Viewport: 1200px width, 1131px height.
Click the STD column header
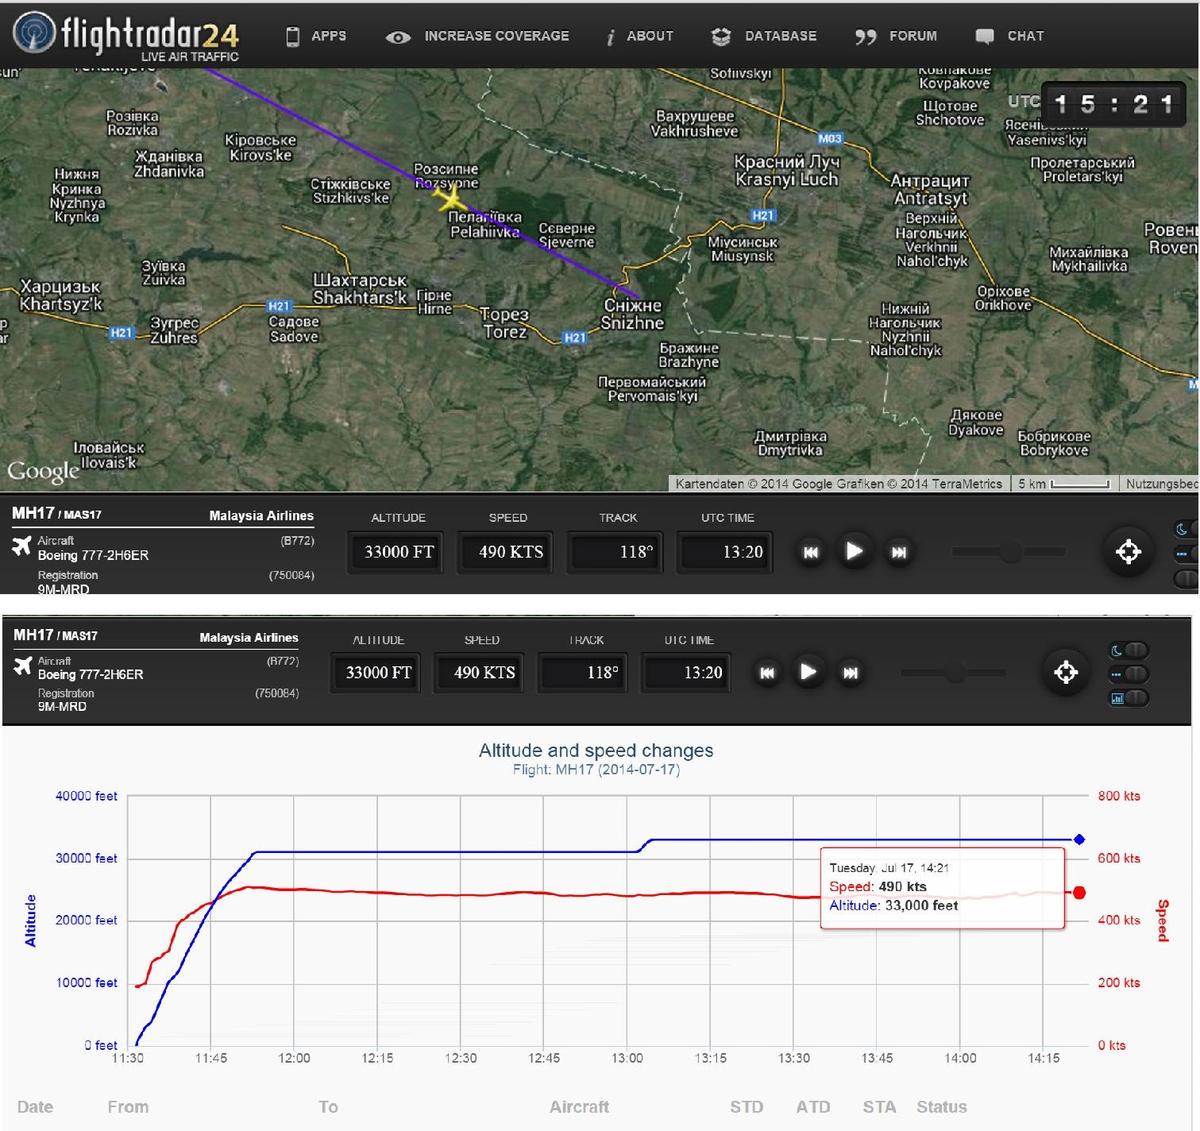(747, 1107)
